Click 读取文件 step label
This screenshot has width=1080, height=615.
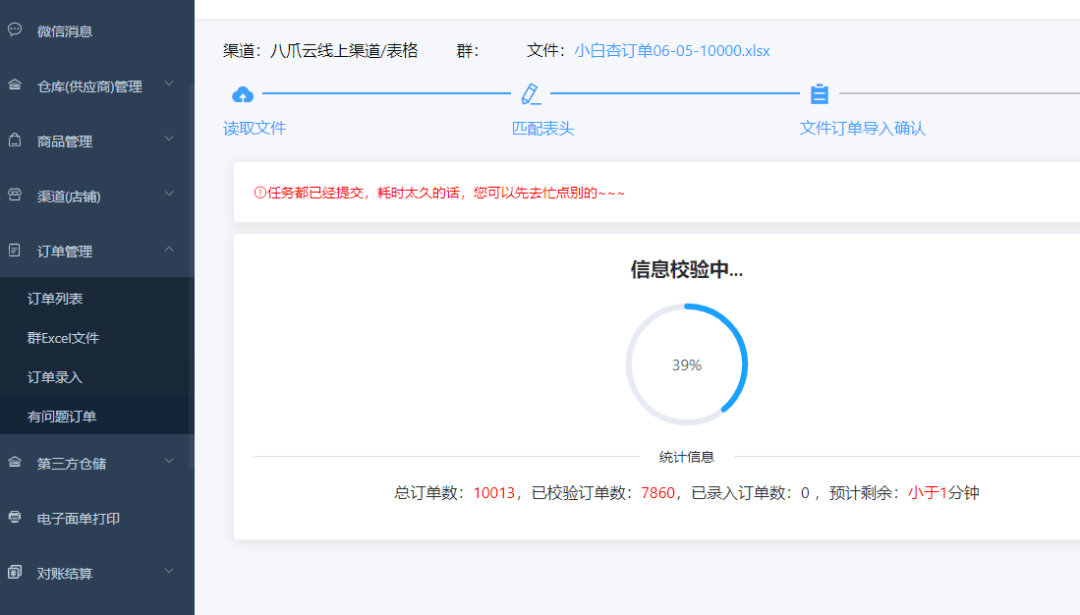click(x=254, y=128)
